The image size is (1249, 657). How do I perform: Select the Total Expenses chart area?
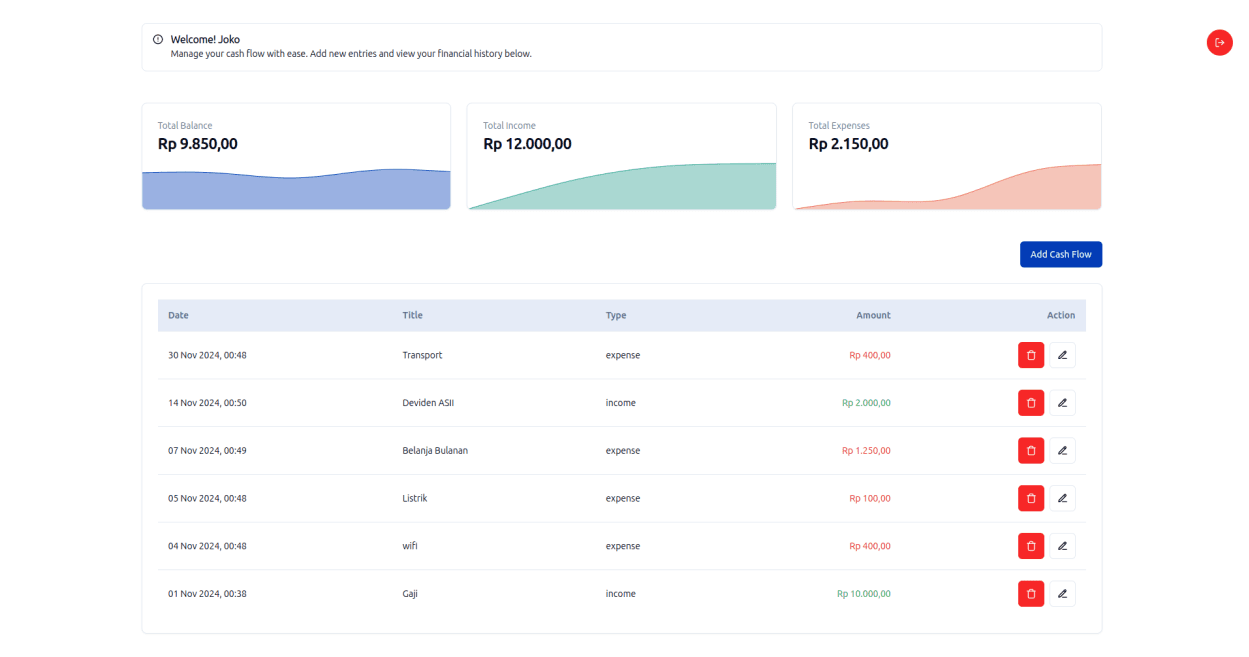(947, 187)
